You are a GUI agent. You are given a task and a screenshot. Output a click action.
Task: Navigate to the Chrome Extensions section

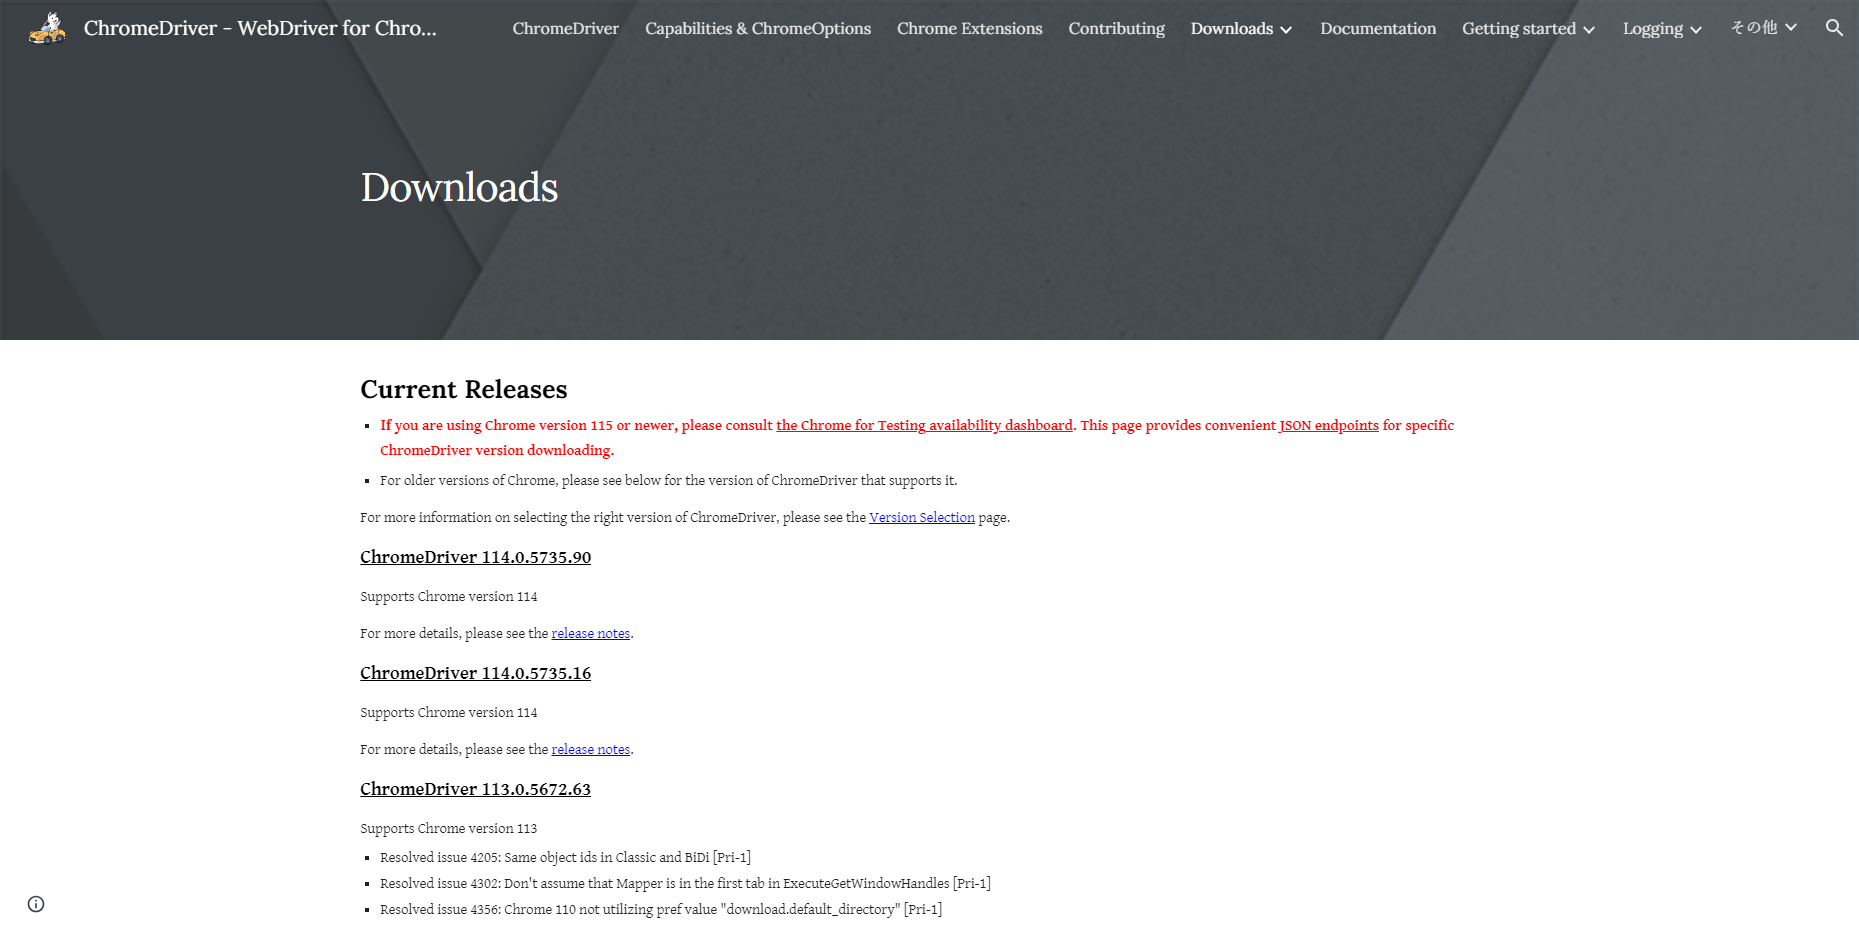coord(969,28)
